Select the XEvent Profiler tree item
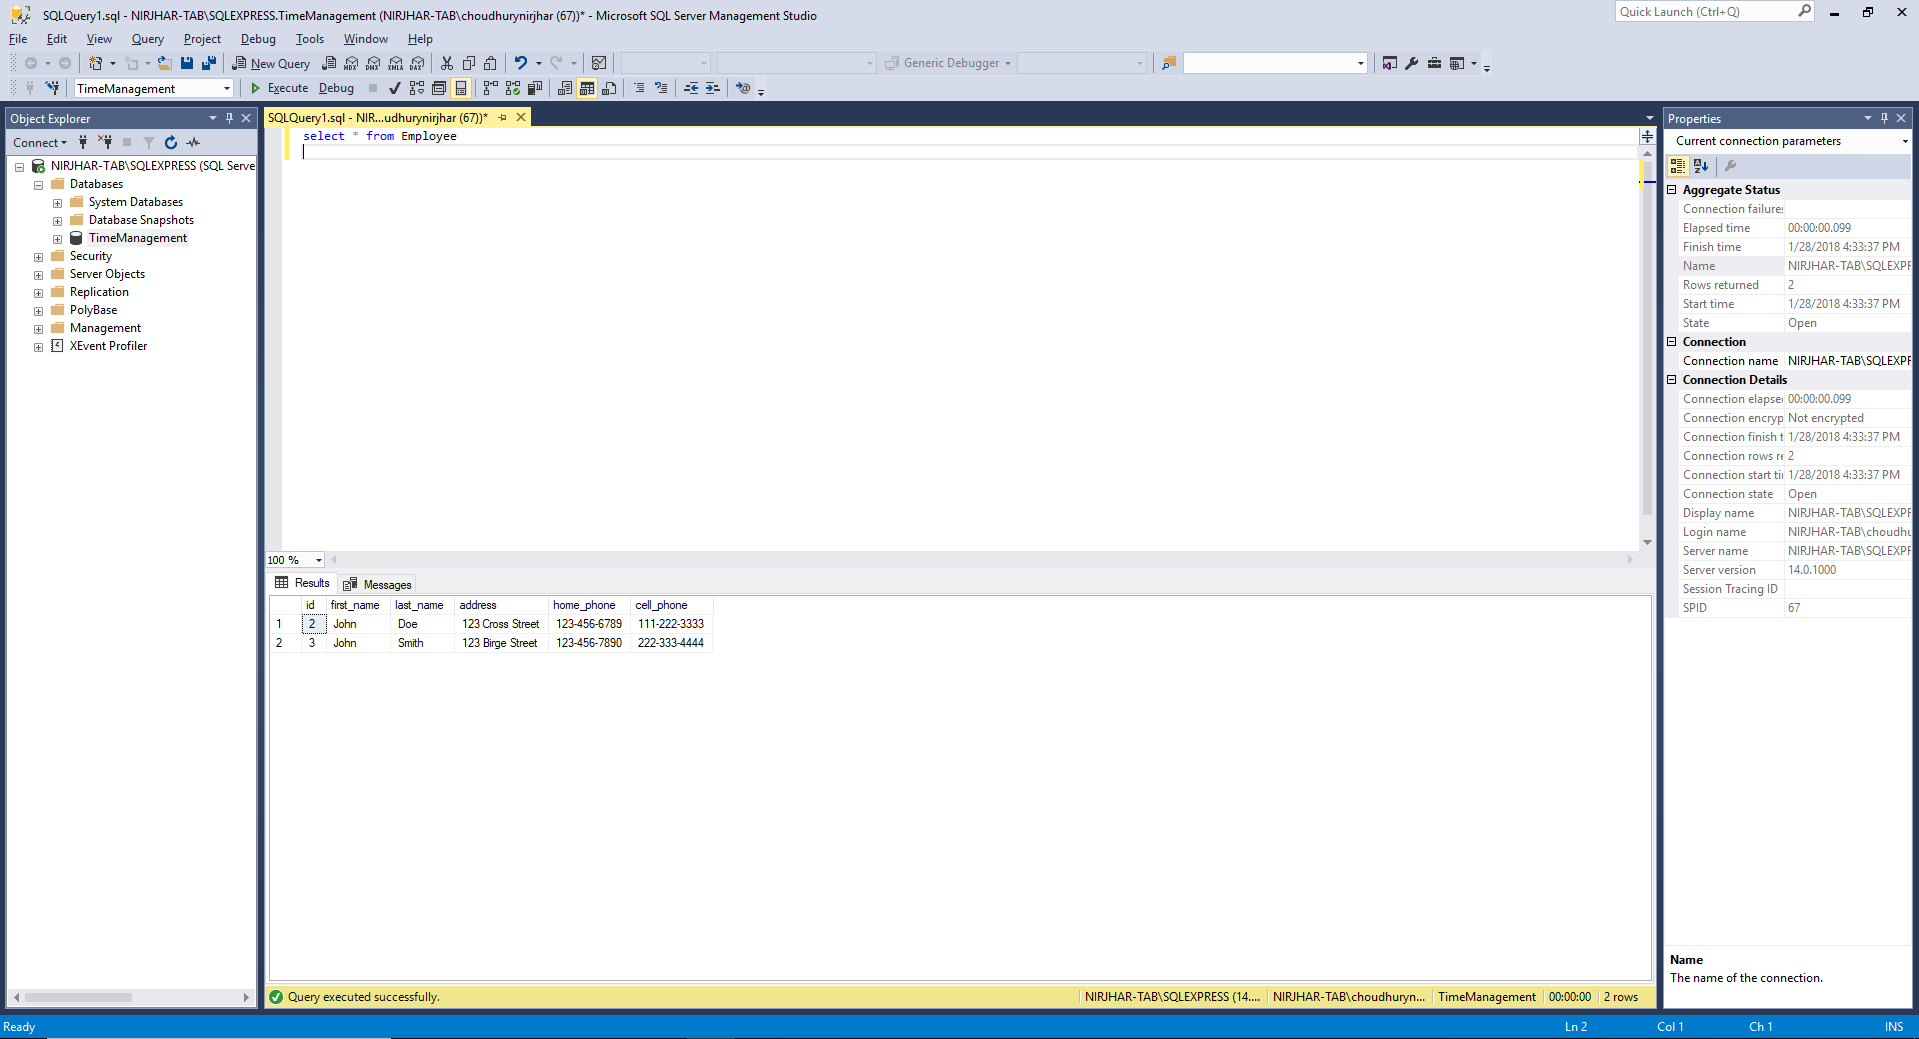The height and width of the screenshot is (1039, 1919). coord(108,346)
